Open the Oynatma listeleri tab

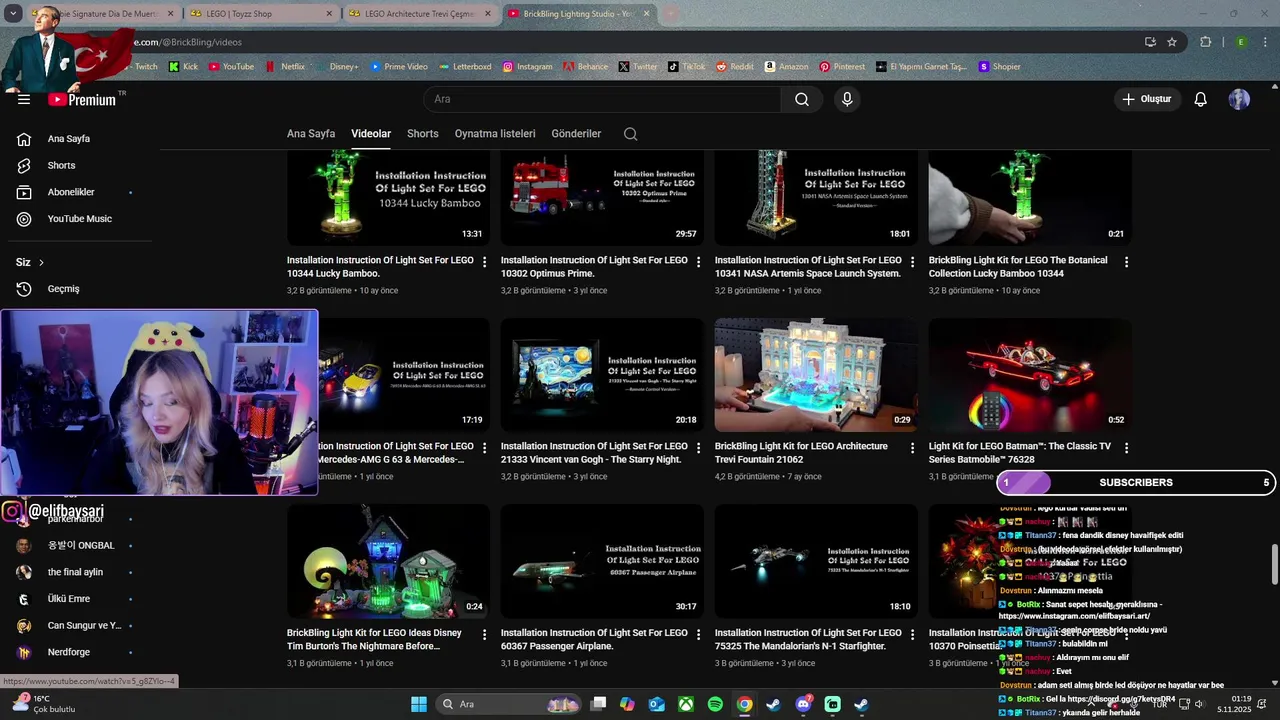[495, 134]
